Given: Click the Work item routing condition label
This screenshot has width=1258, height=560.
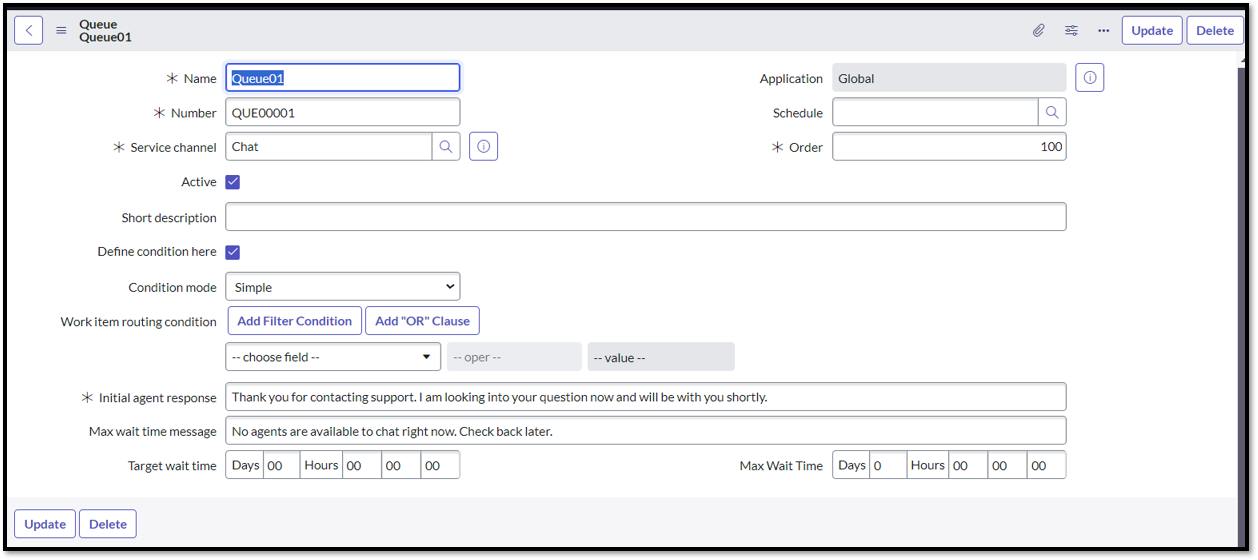Looking at the screenshot, I should 139,322.
